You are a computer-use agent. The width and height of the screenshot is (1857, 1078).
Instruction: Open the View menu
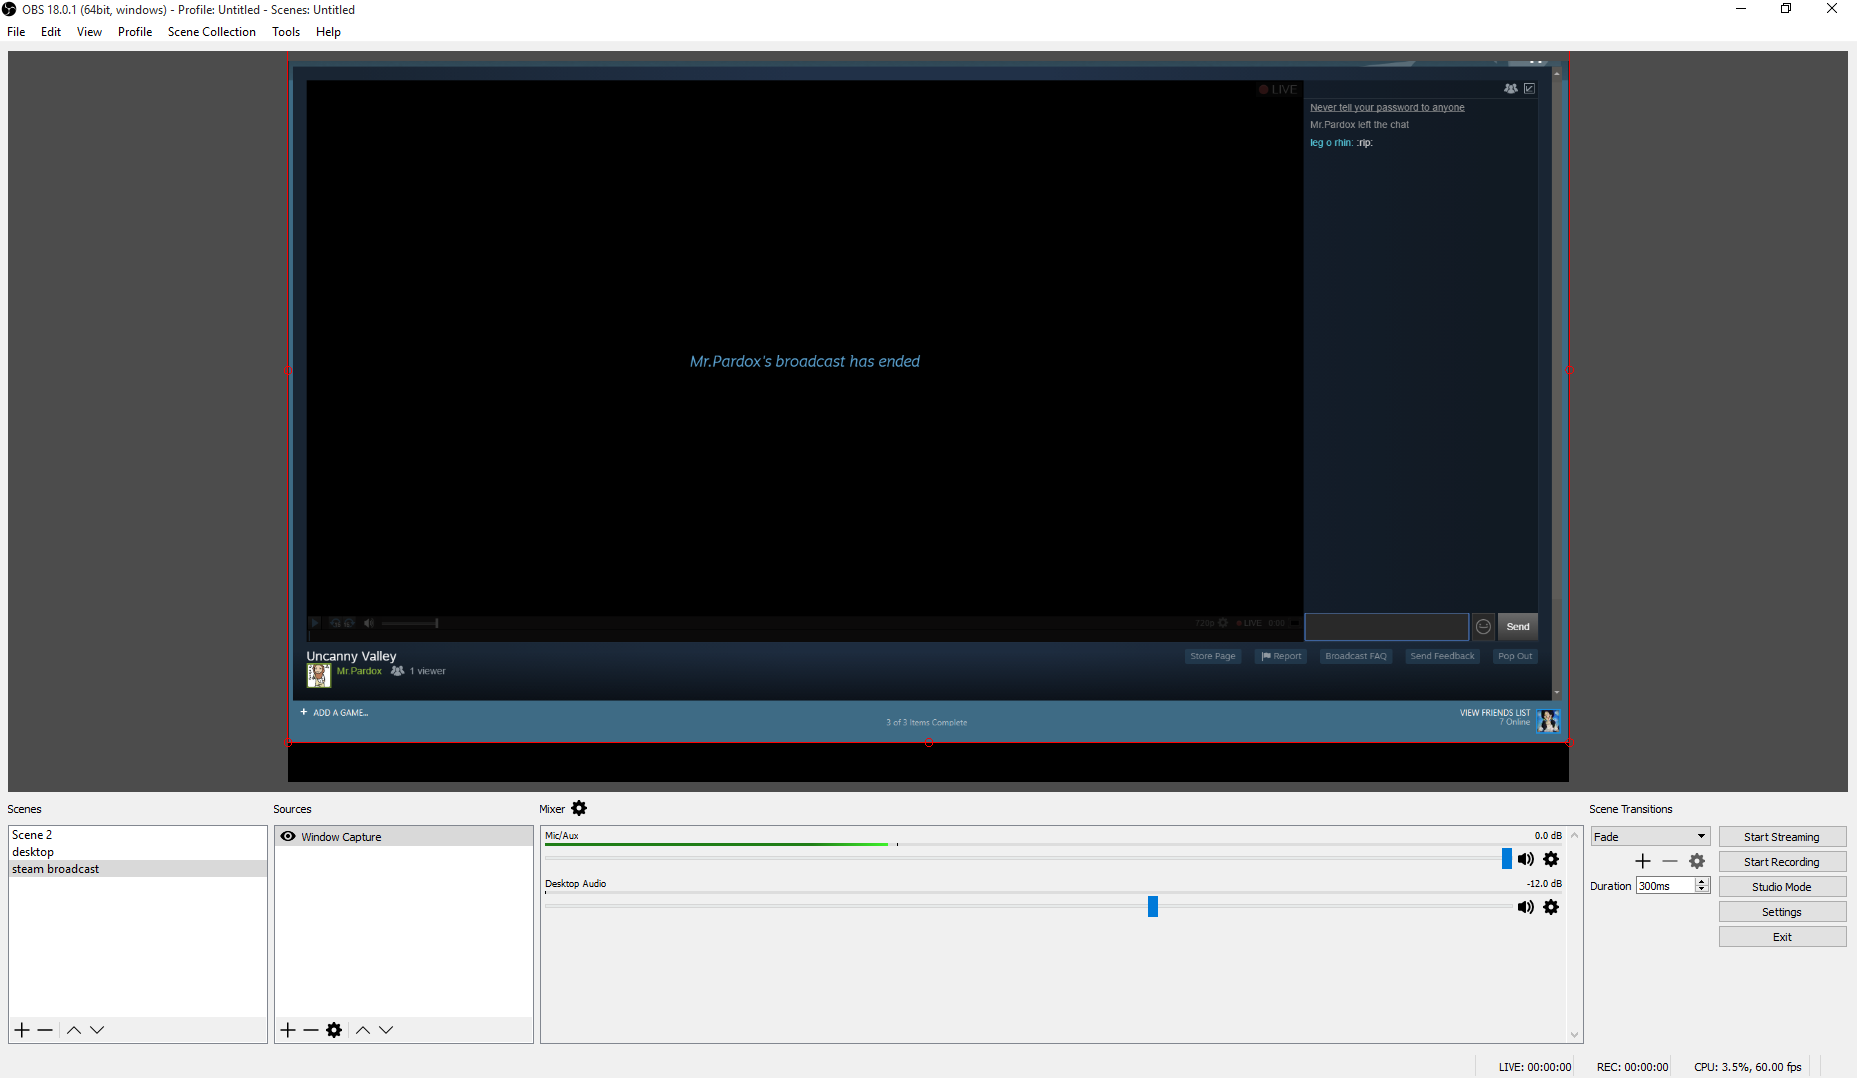pyautogui.click(x=89, y=32)
